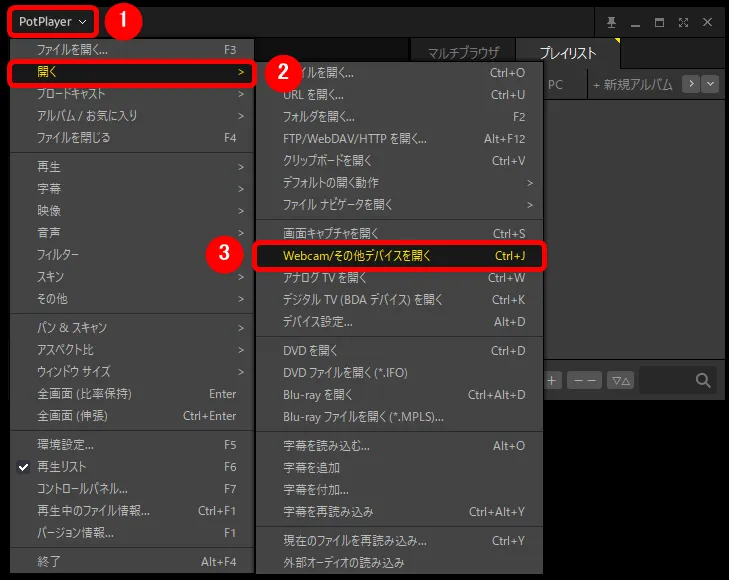Choose フォルダを開く...

click(399, 117)
